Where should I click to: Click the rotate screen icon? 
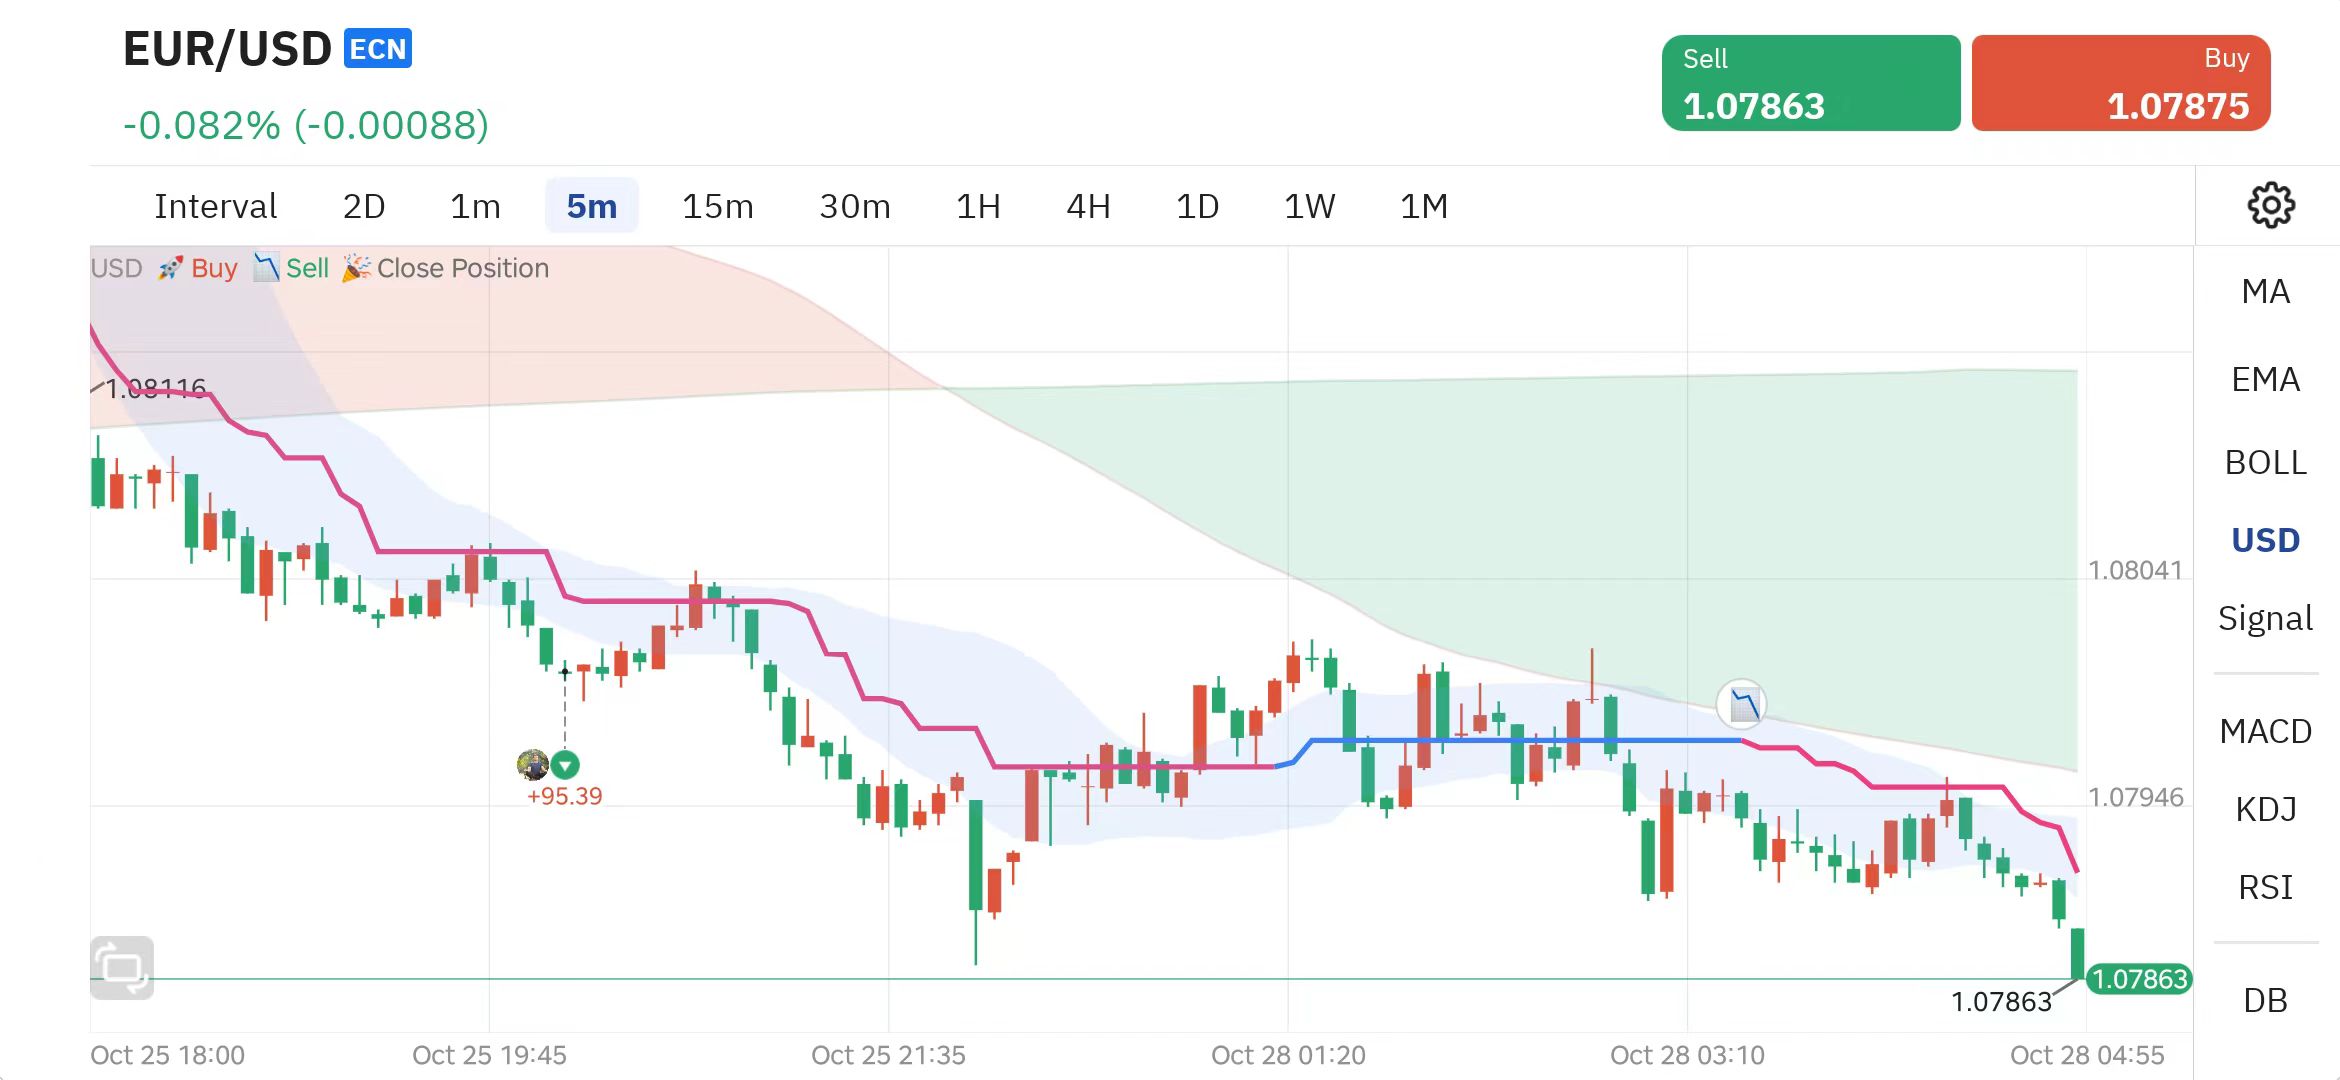click(122, 967)
